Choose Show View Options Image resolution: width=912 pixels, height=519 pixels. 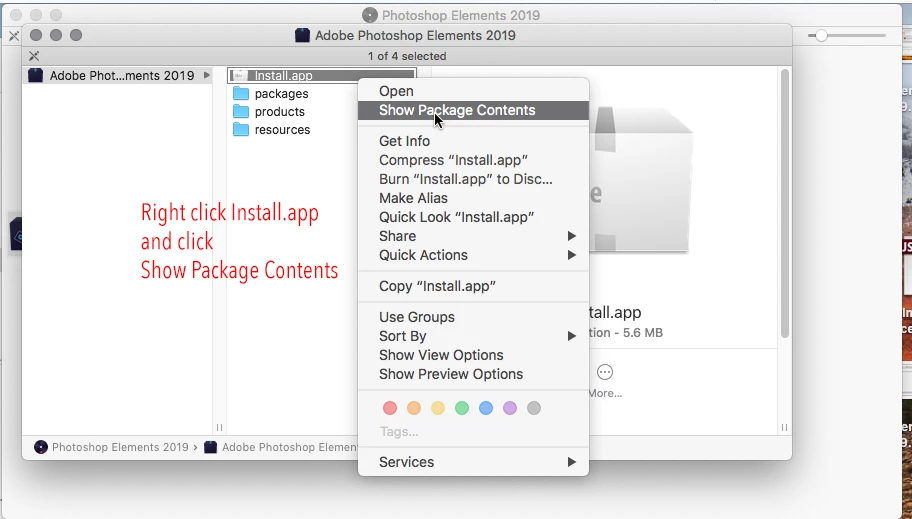click(473, 356)
